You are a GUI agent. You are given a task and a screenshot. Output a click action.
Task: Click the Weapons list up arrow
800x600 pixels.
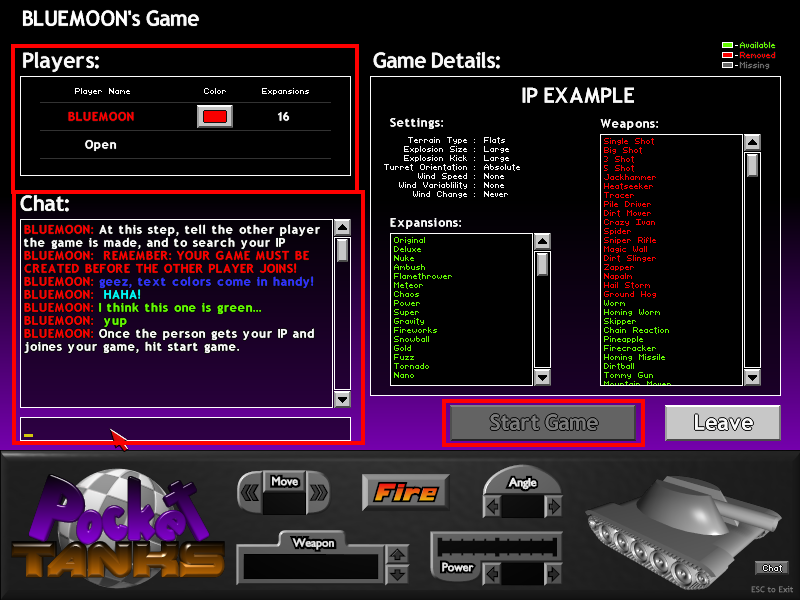[753, 142]
